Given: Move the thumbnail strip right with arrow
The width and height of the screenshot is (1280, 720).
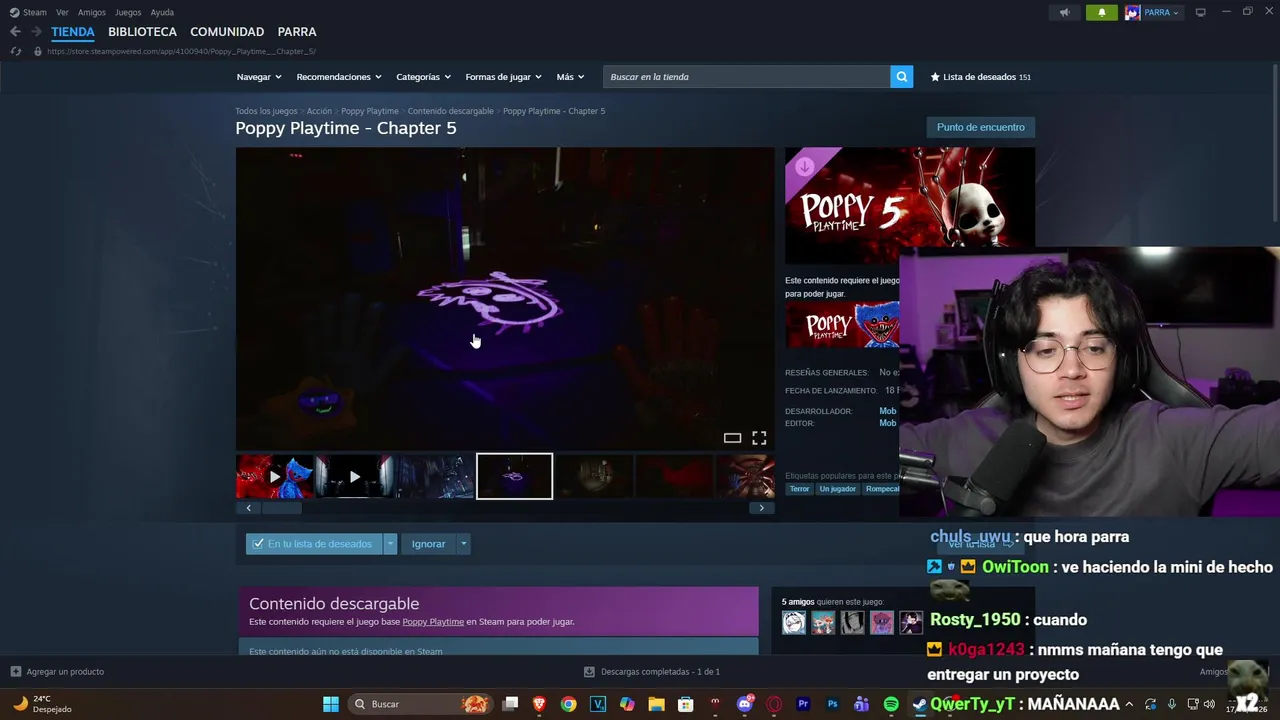Looking at the screenshot, I should pyautogui.click(x=761, y=508).
